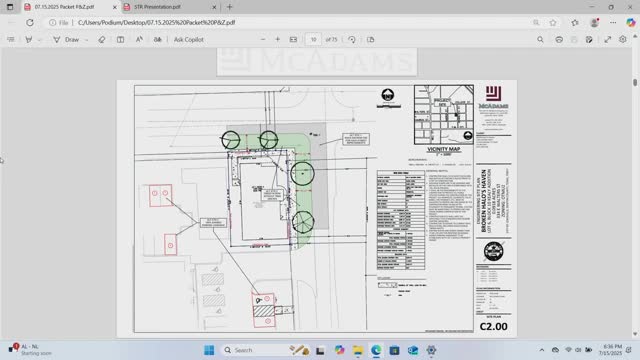640x360 pixels.
Task: Open Copilot sidebar
Action: (631, 22)
